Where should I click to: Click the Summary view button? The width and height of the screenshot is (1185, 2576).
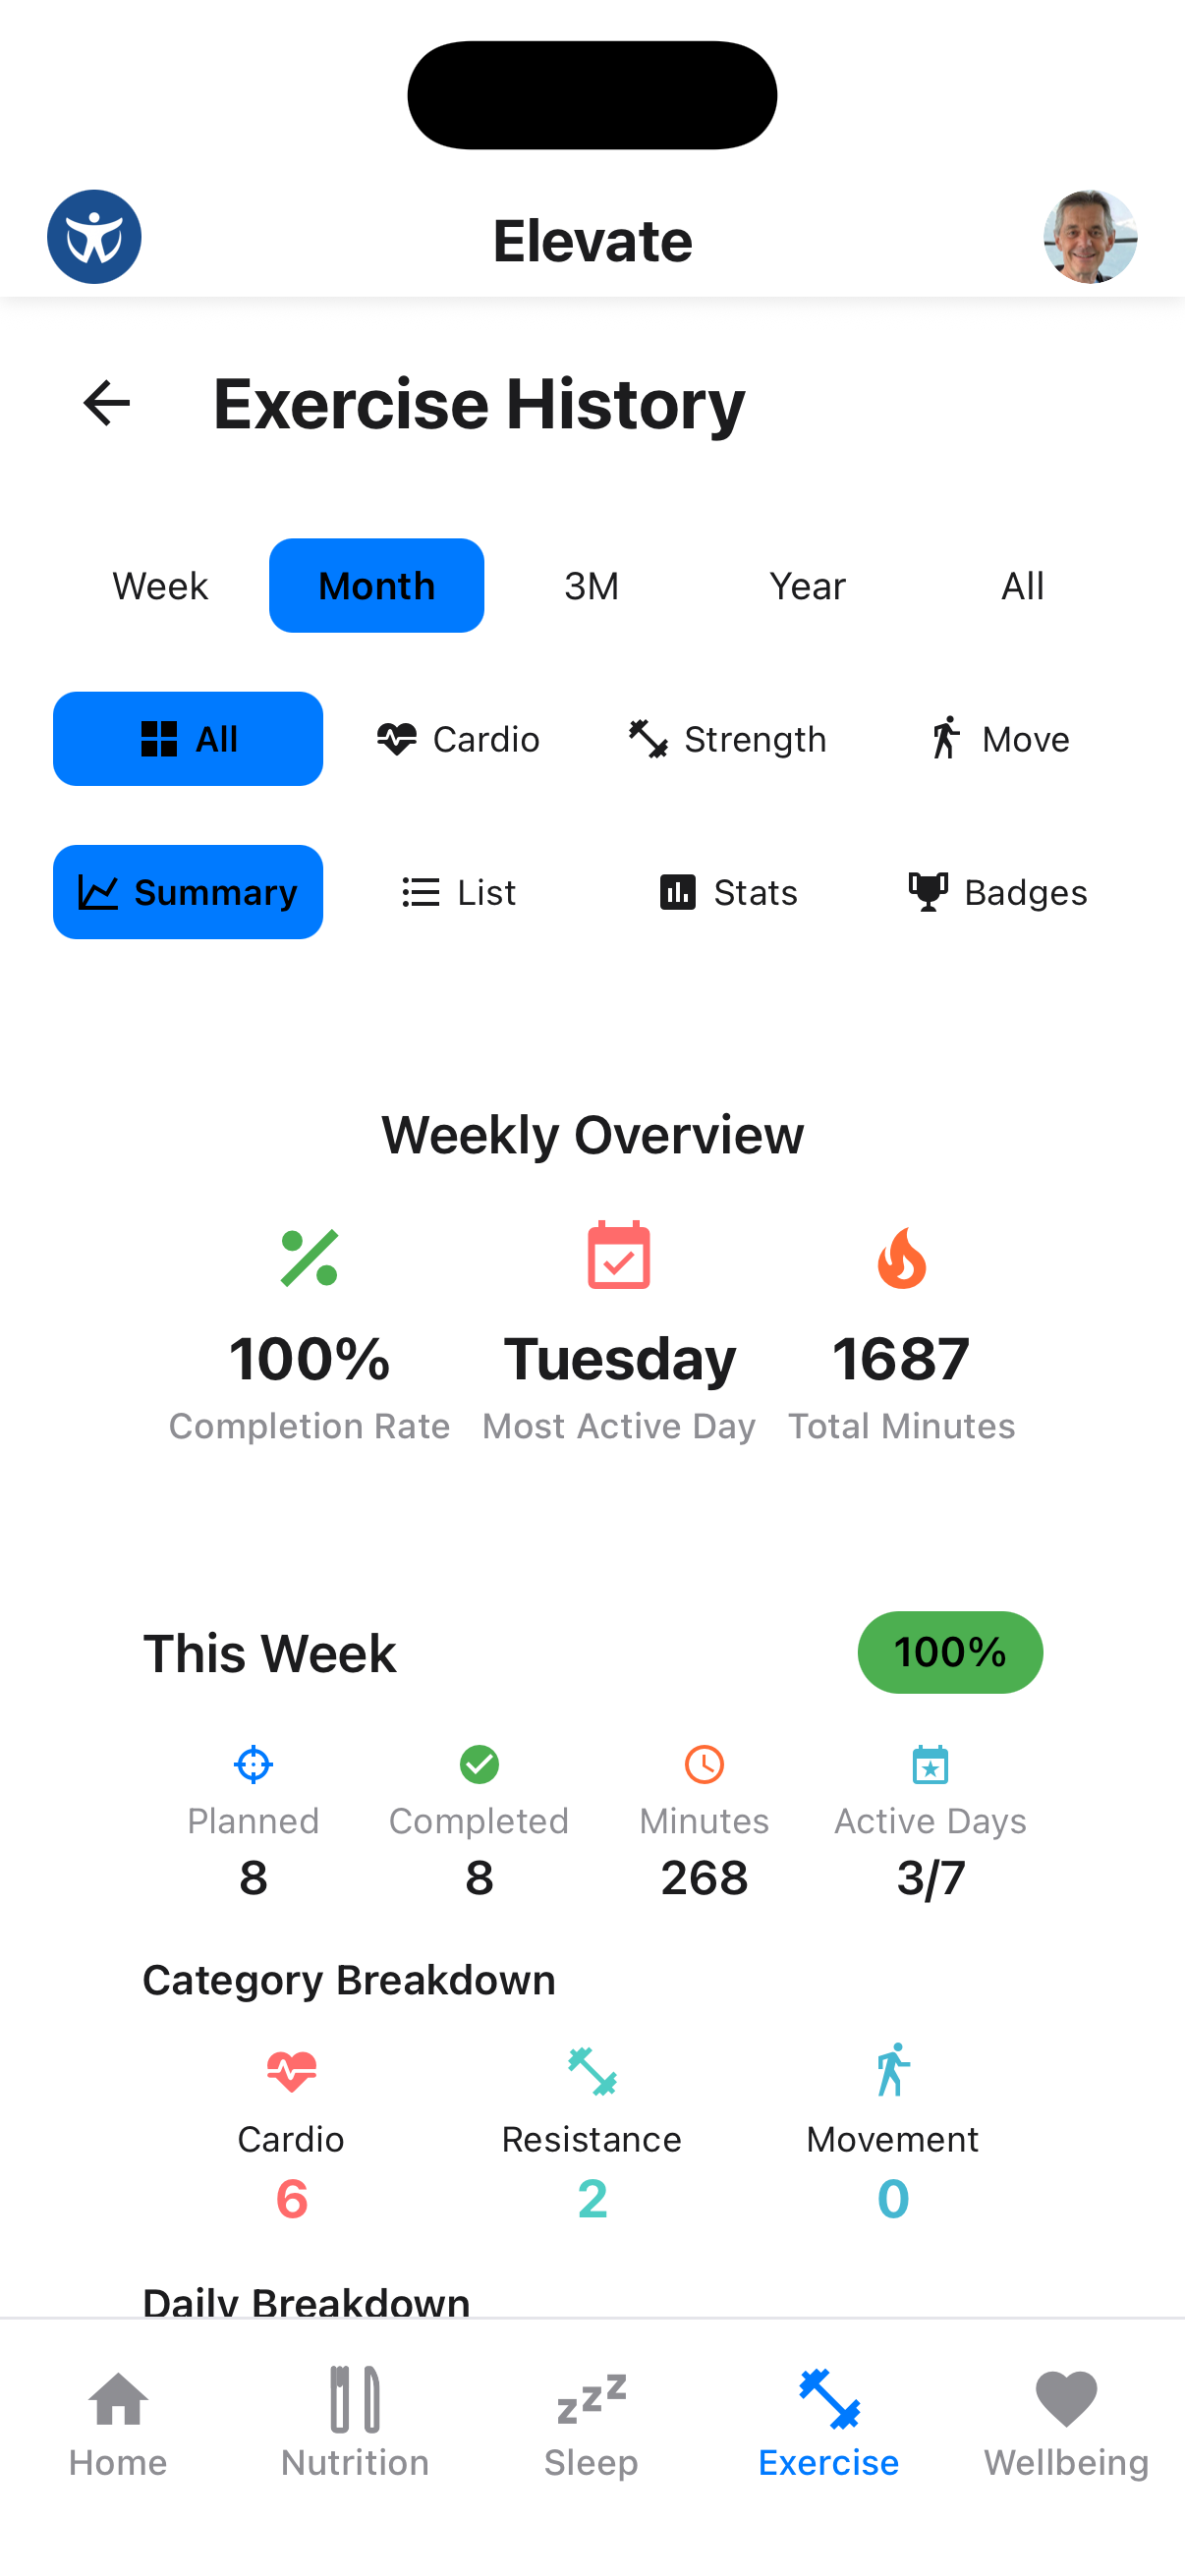188,891
